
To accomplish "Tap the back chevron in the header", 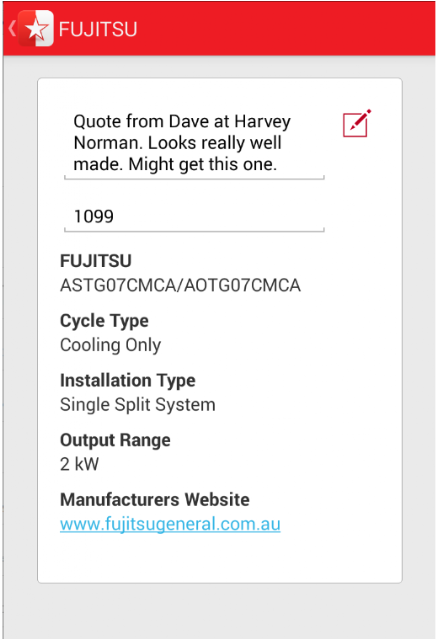I will point(12,29).
